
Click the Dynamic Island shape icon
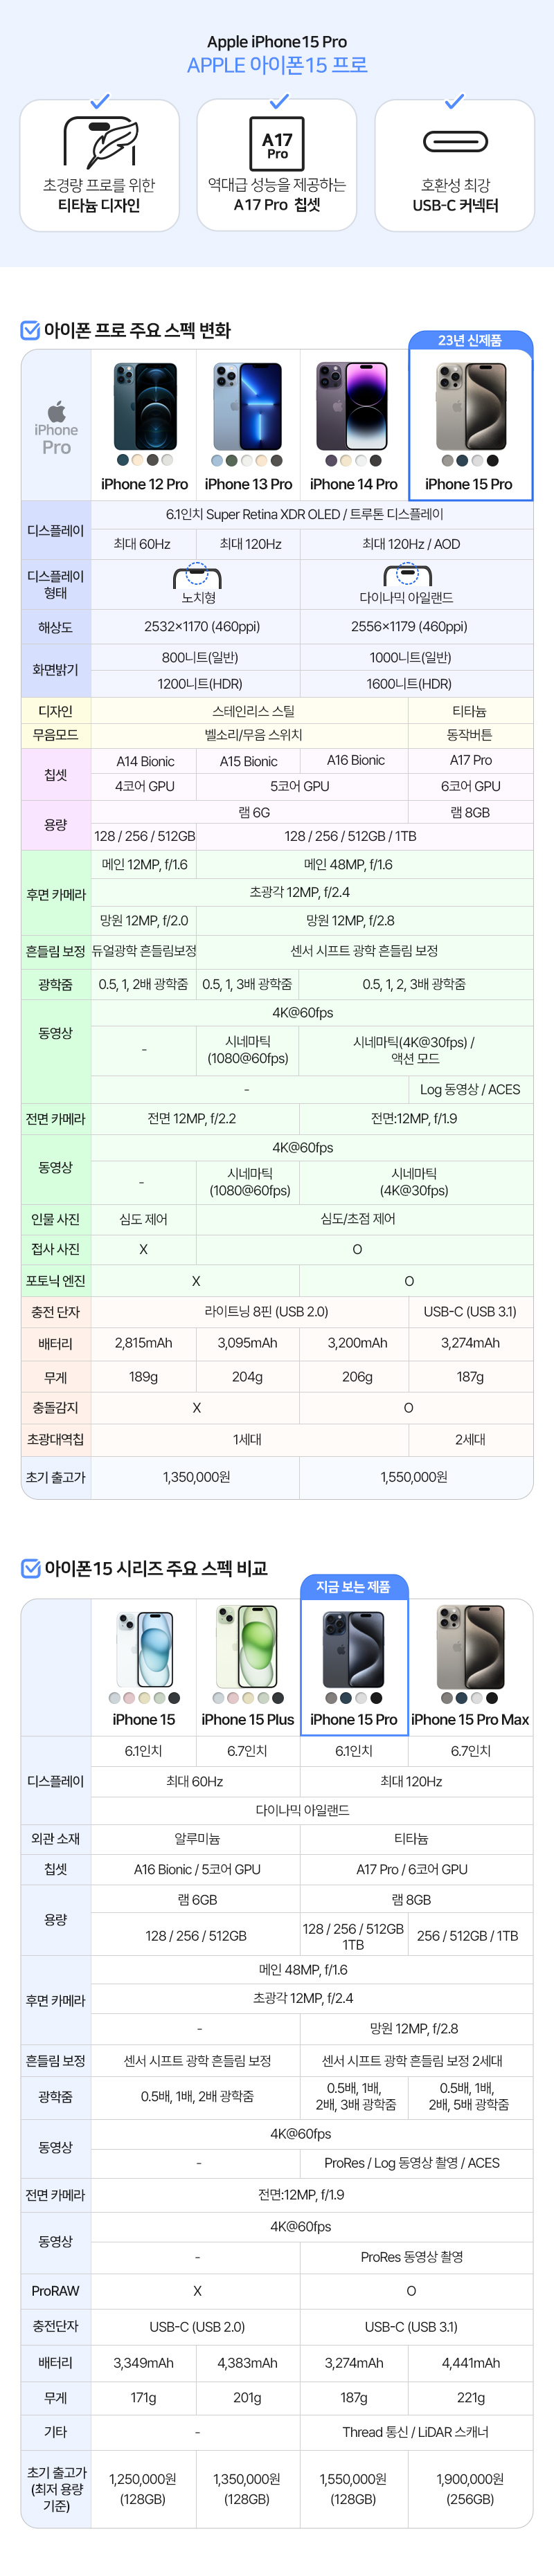(407, 576)
